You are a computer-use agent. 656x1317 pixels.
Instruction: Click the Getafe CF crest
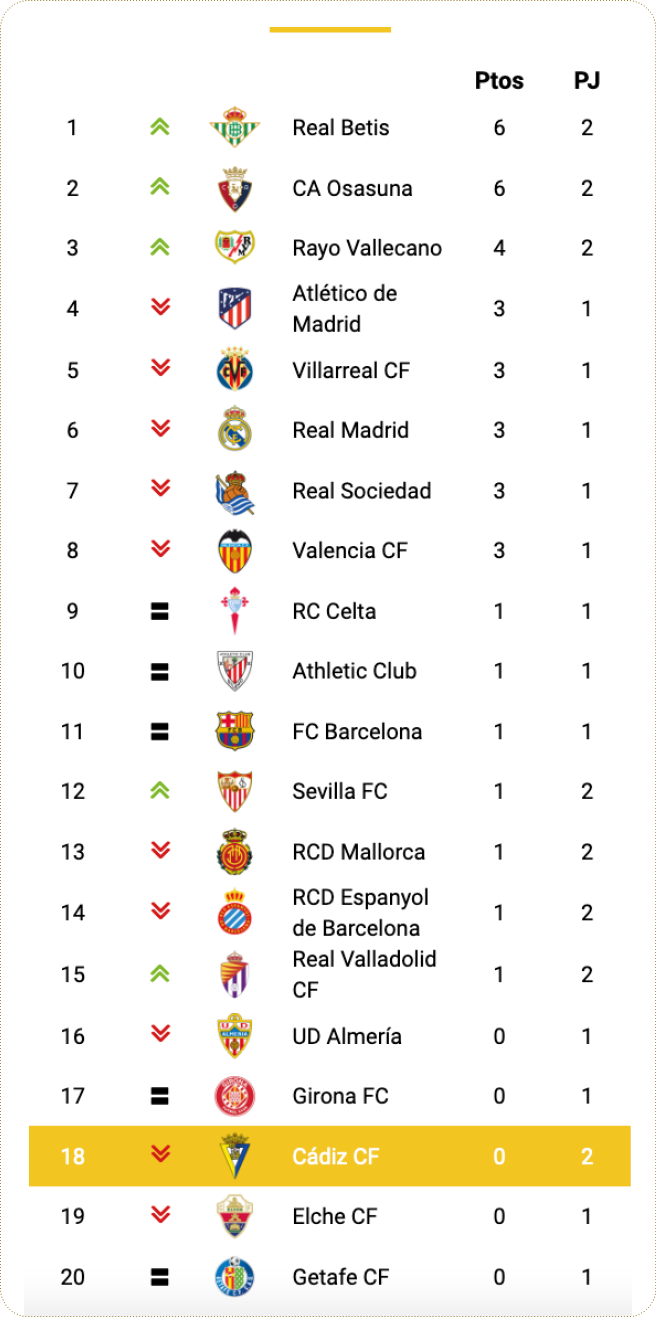[235, 1277]
